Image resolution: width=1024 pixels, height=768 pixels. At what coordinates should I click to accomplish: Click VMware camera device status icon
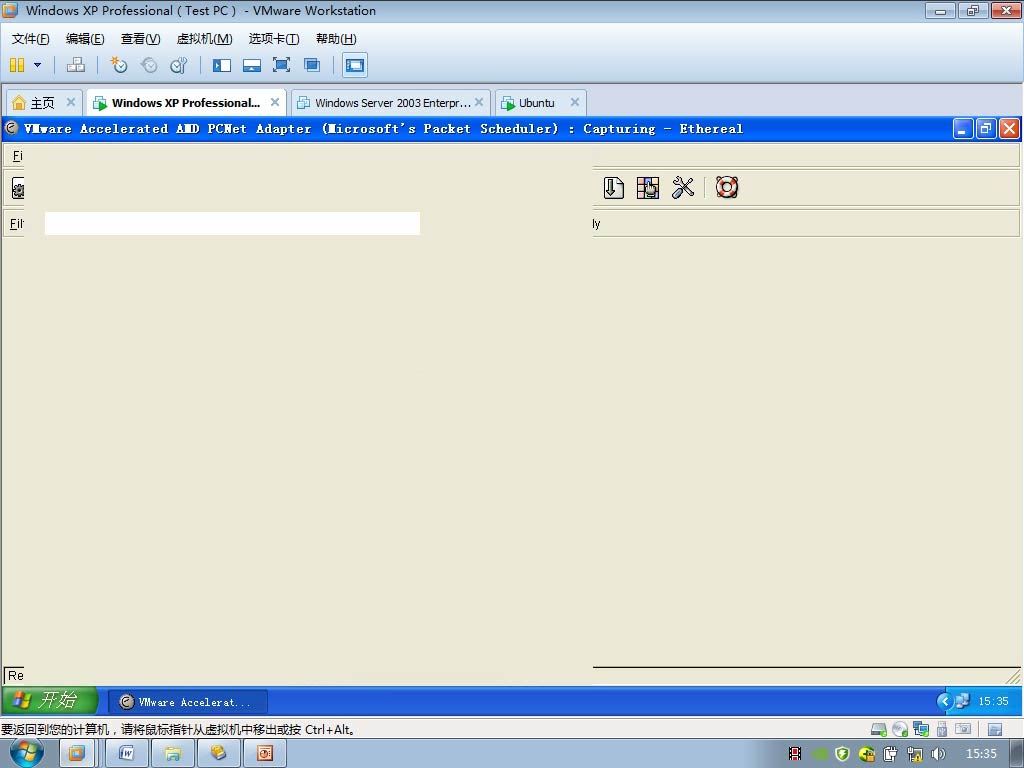pos(963,729)
